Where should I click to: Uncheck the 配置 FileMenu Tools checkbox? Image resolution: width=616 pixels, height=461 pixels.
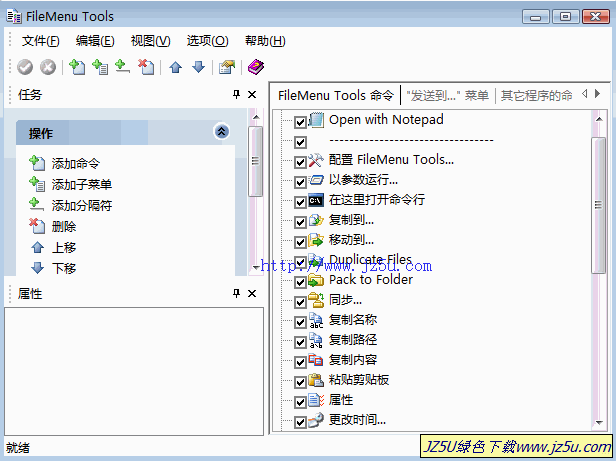pyautogui.click(x=301, y=162)
